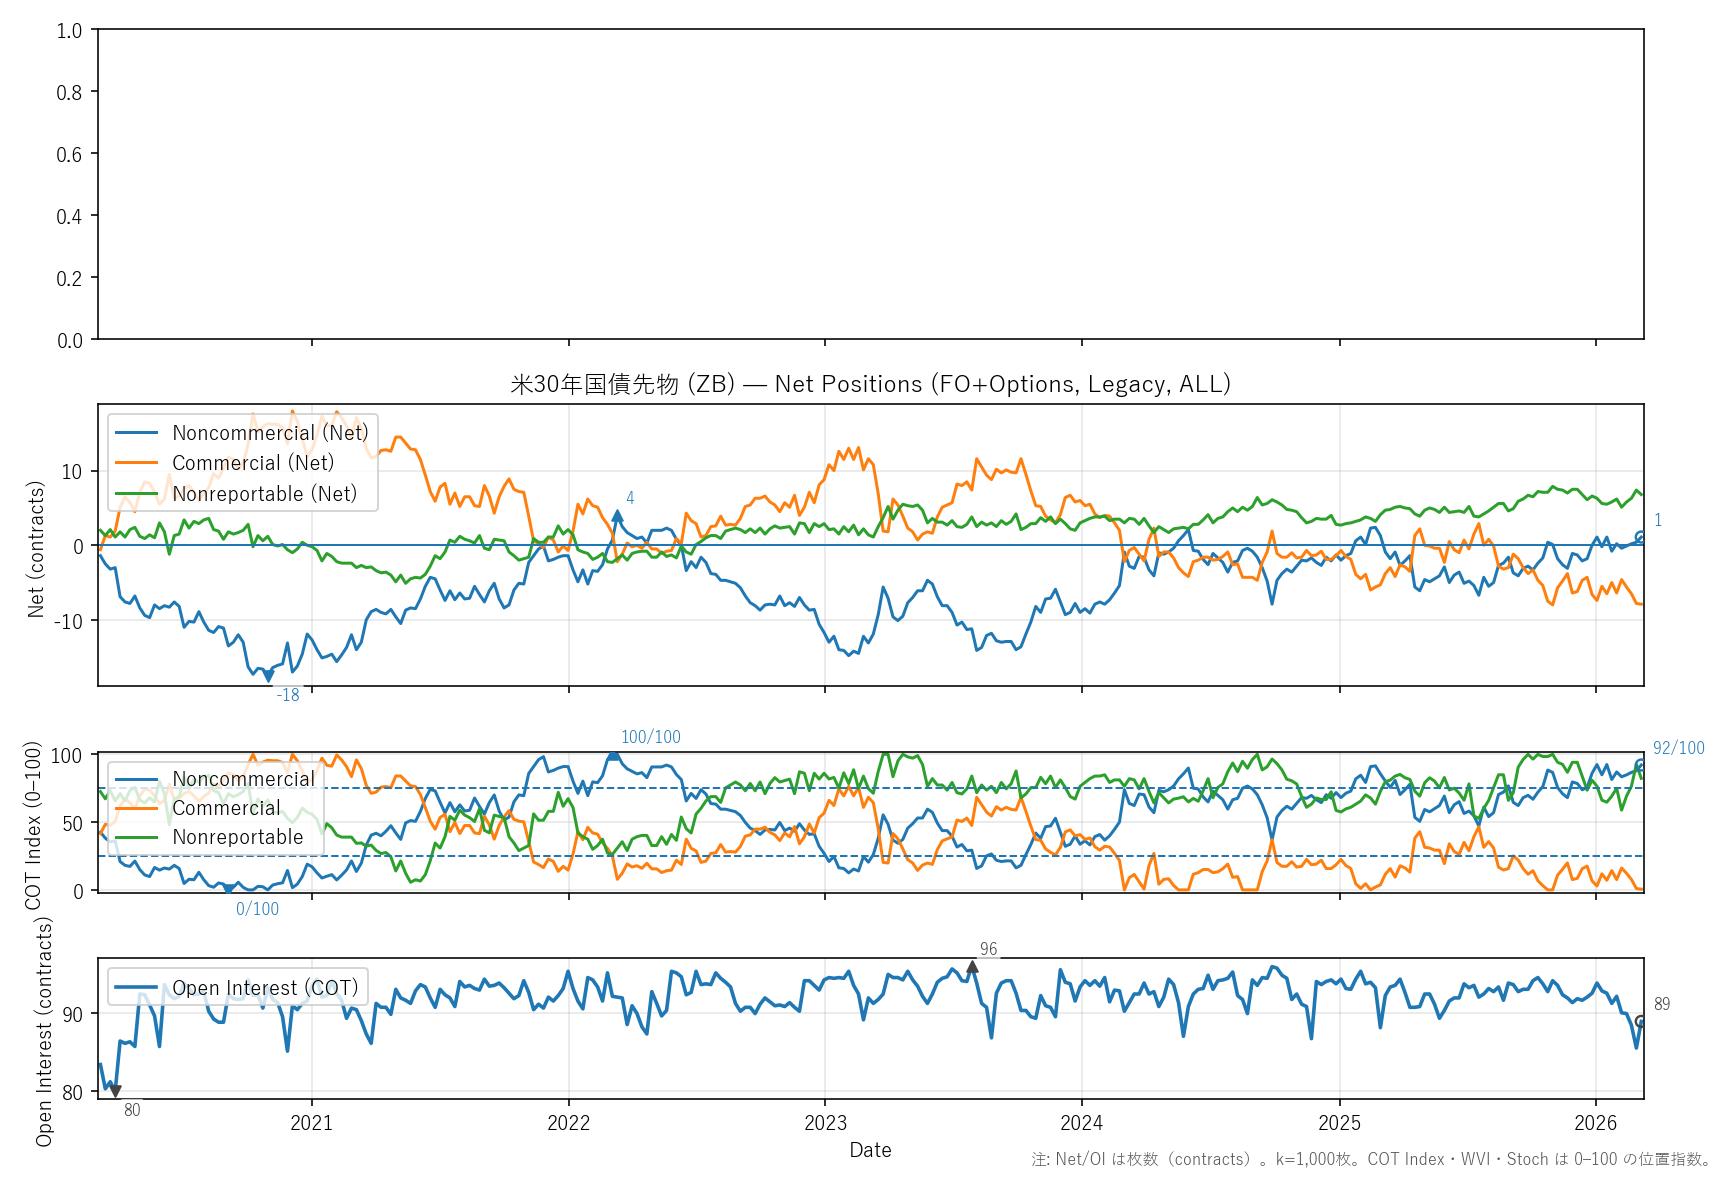The image size is (1728, 1180).
Task: Click the latest Net Positions circle marker labeled 1
Action: pos(1640,537)
